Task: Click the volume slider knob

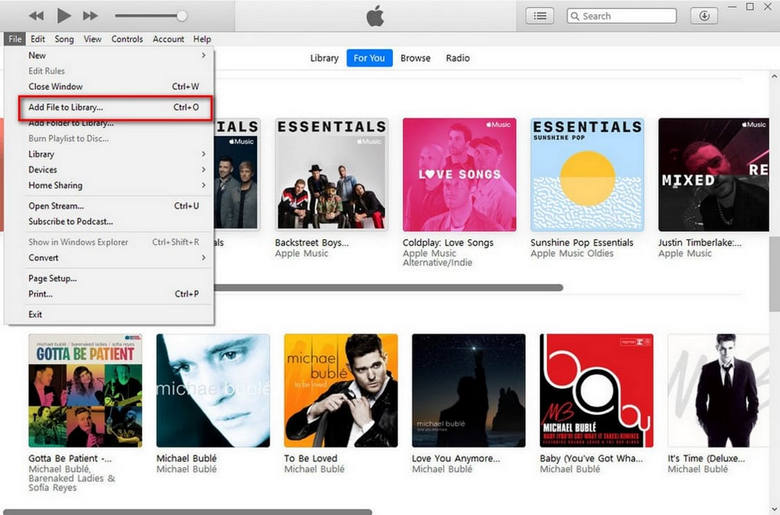Action: coord(182,16)
